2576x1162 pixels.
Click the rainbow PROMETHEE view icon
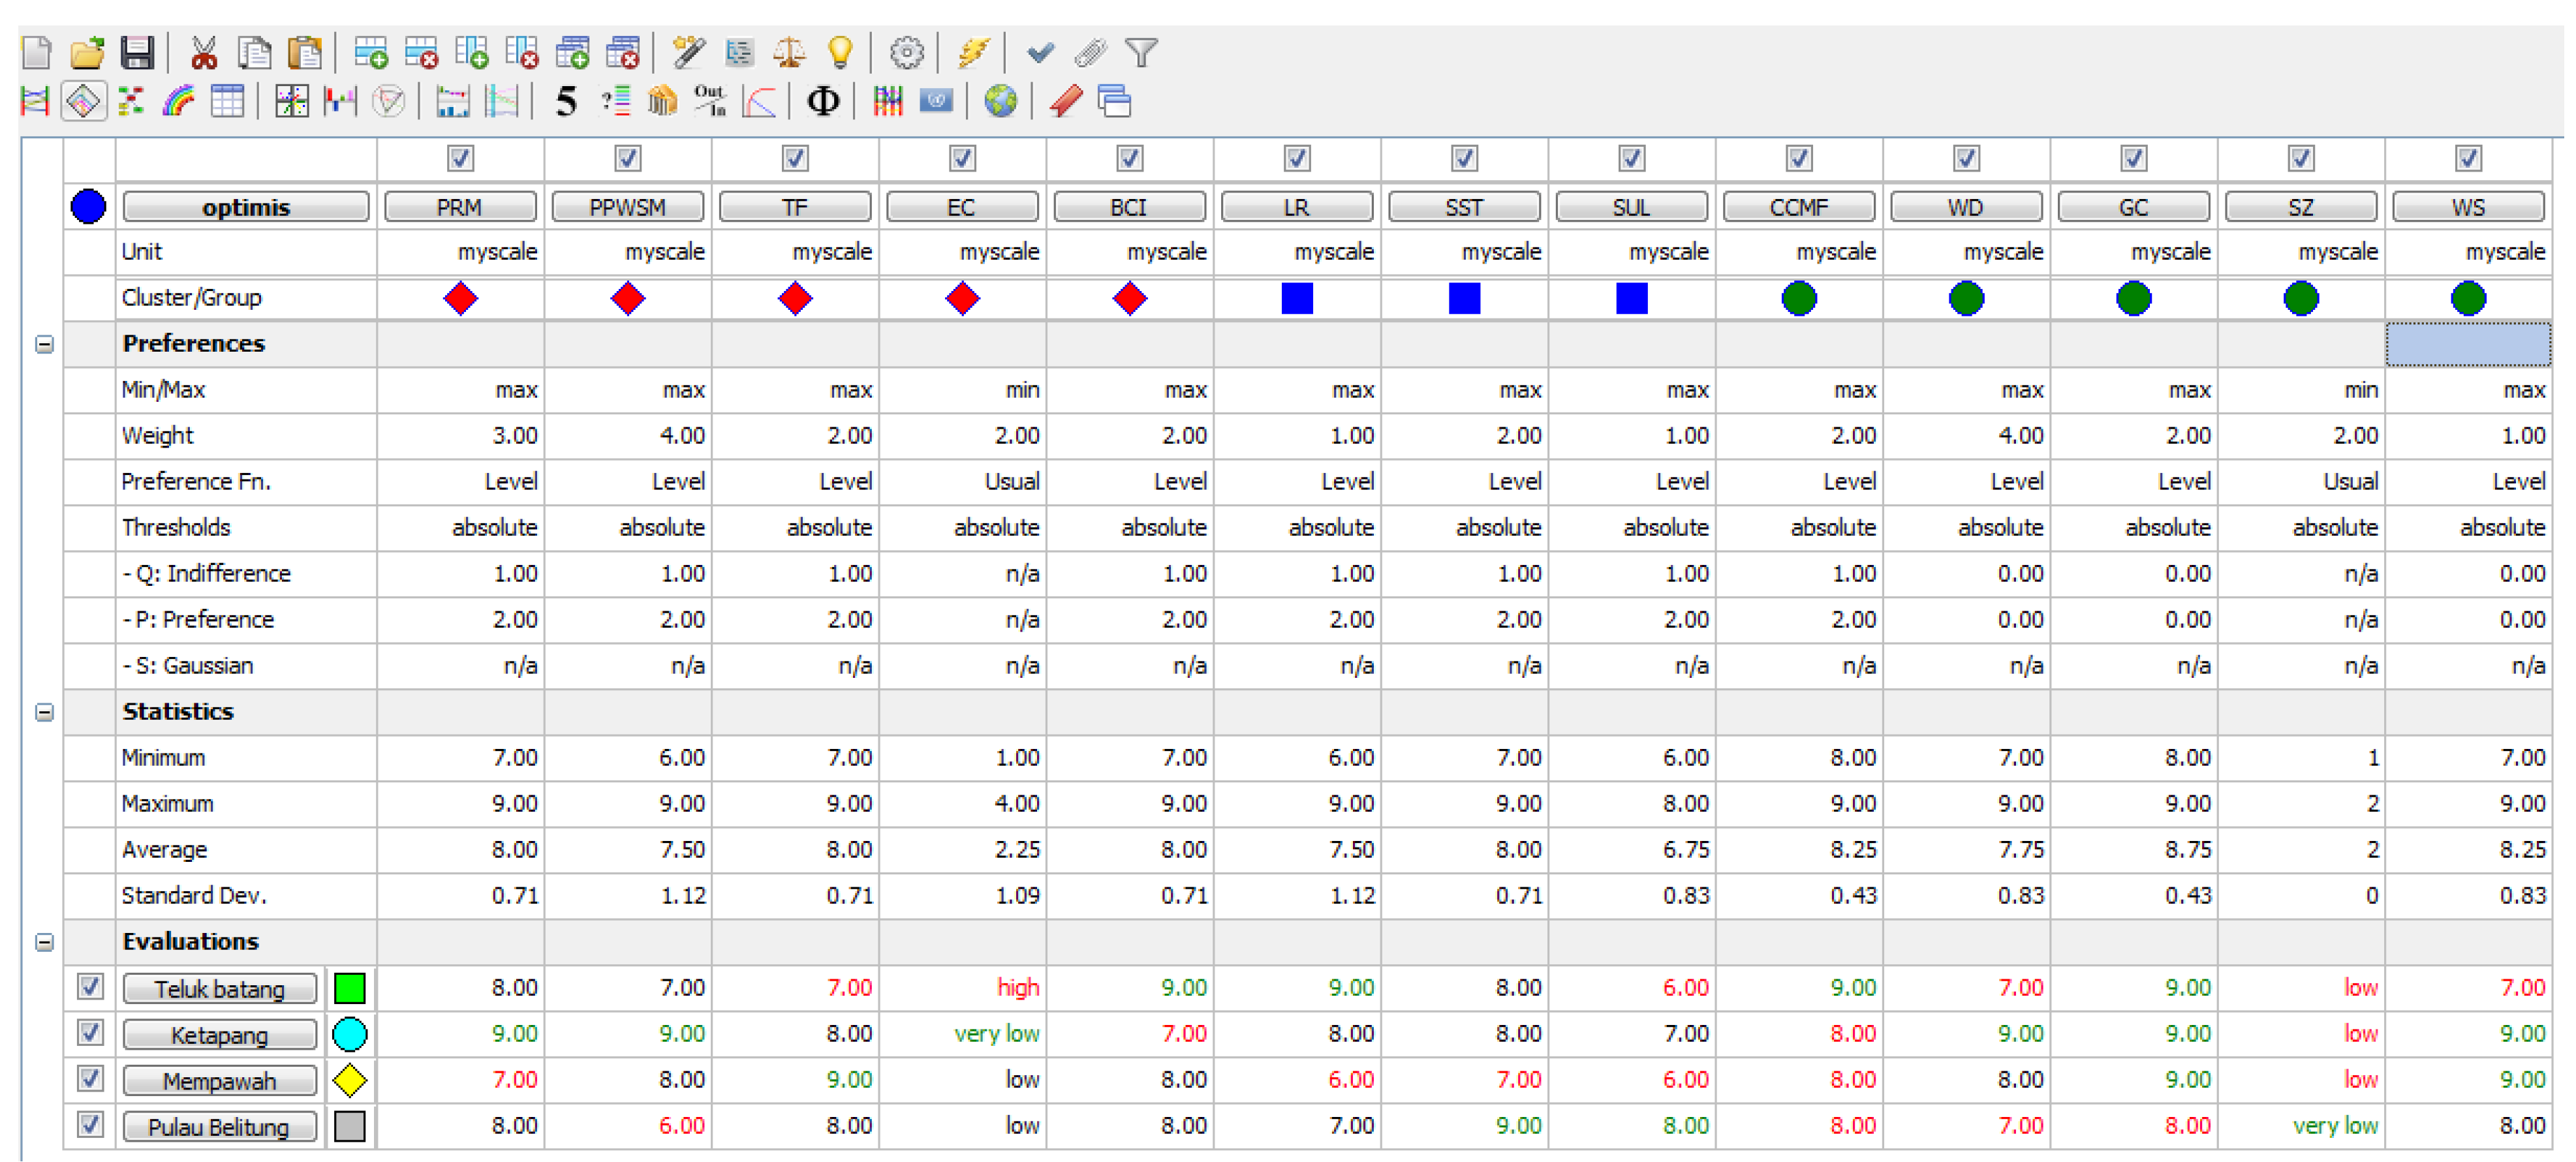[x=179, y=101]
